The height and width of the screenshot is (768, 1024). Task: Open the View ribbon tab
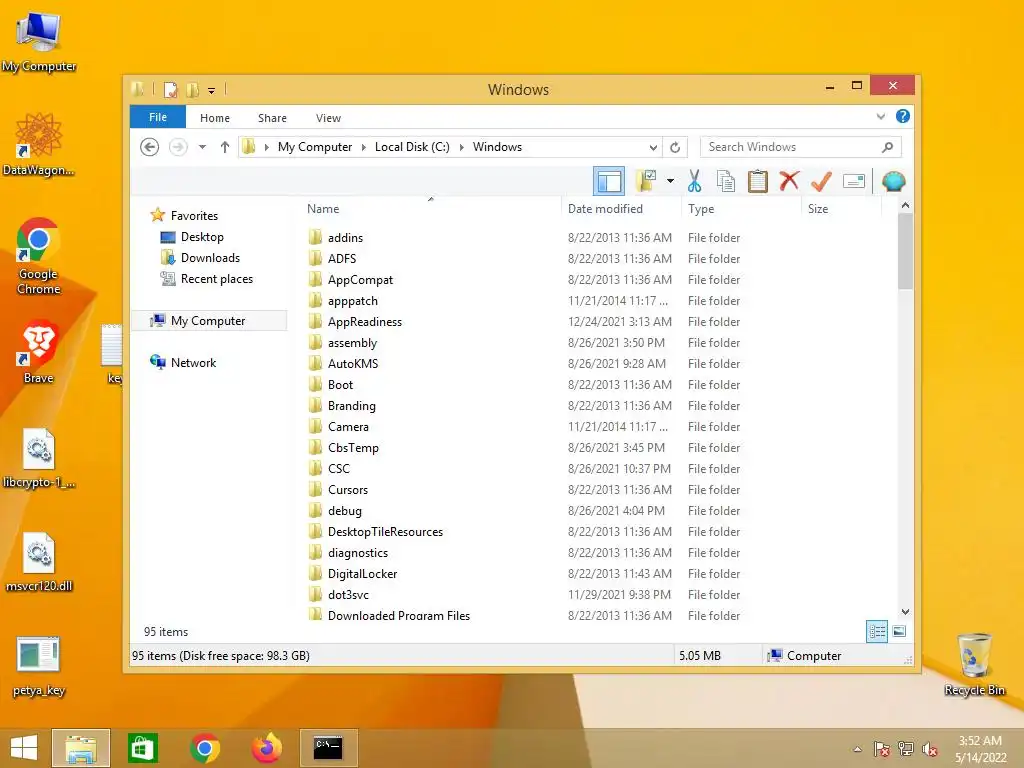click(328, 118)
